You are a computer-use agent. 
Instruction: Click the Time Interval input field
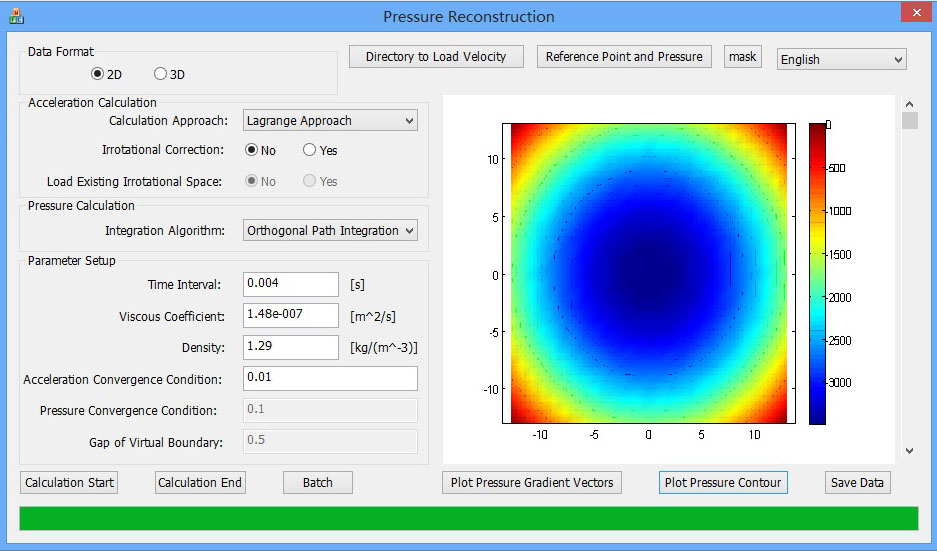click(x=291, y=284)
